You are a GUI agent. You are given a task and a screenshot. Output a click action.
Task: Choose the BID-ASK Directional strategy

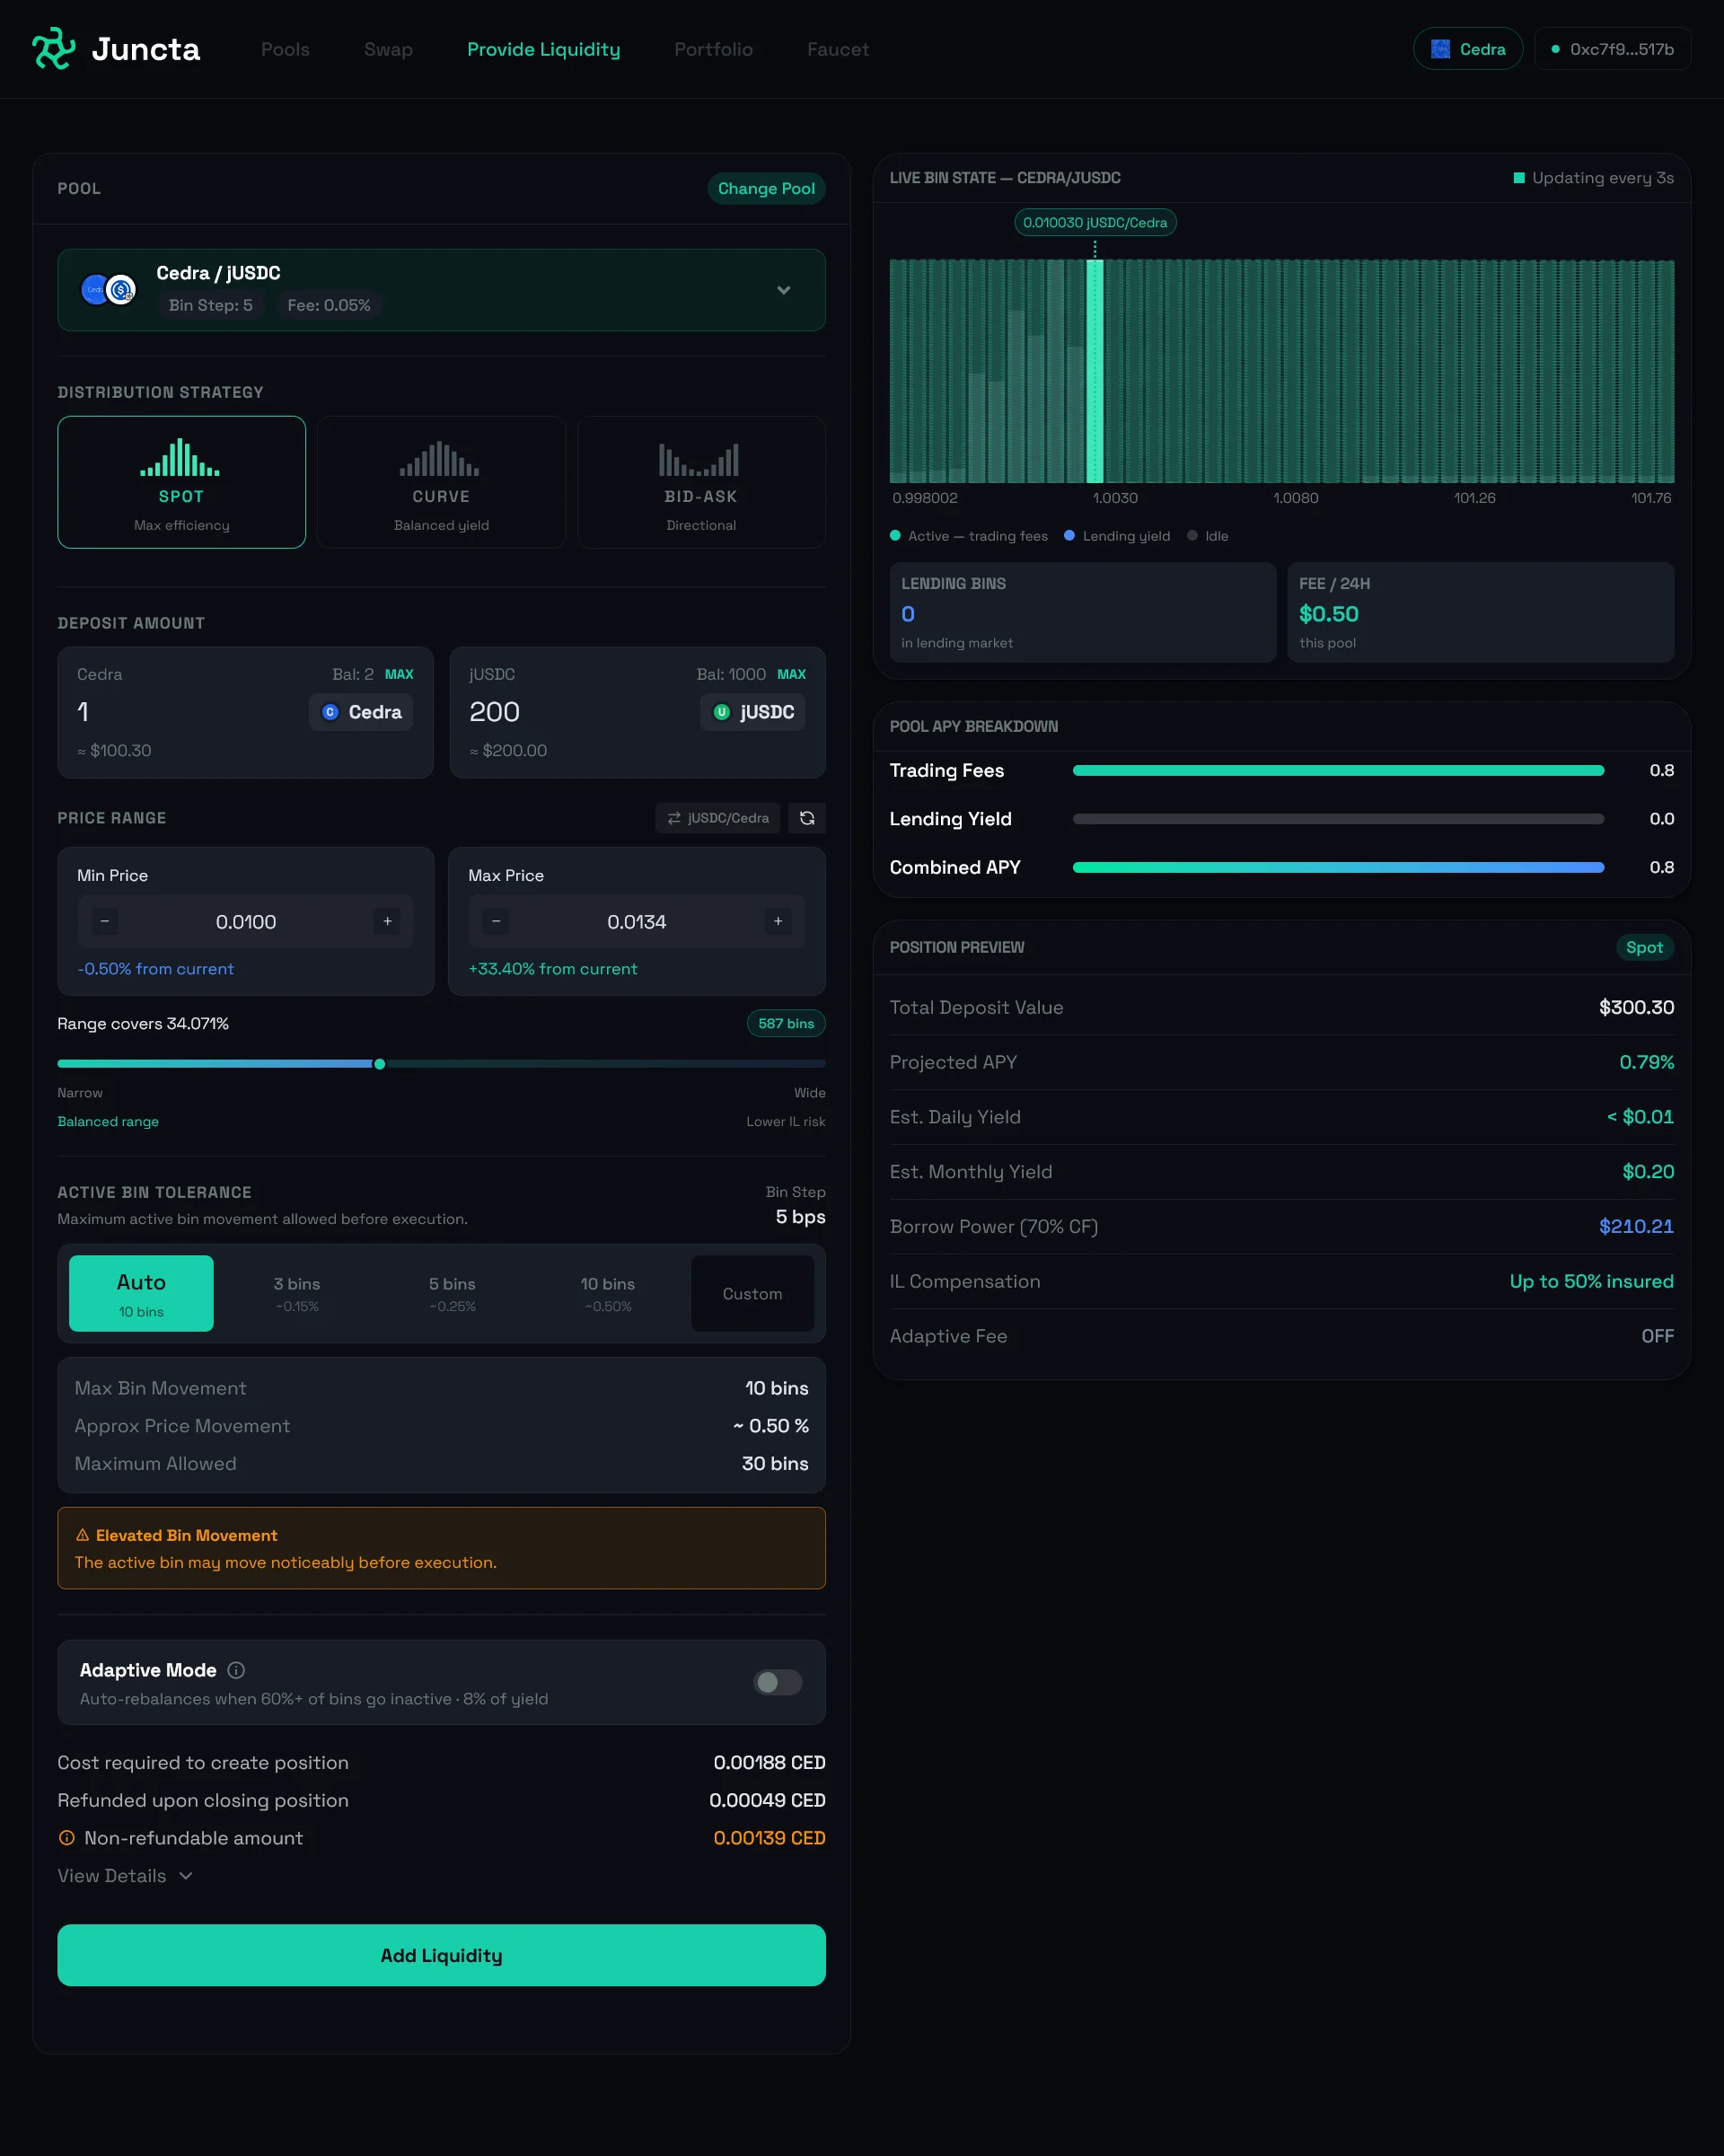pyautogui.click(x=701, y=482)
